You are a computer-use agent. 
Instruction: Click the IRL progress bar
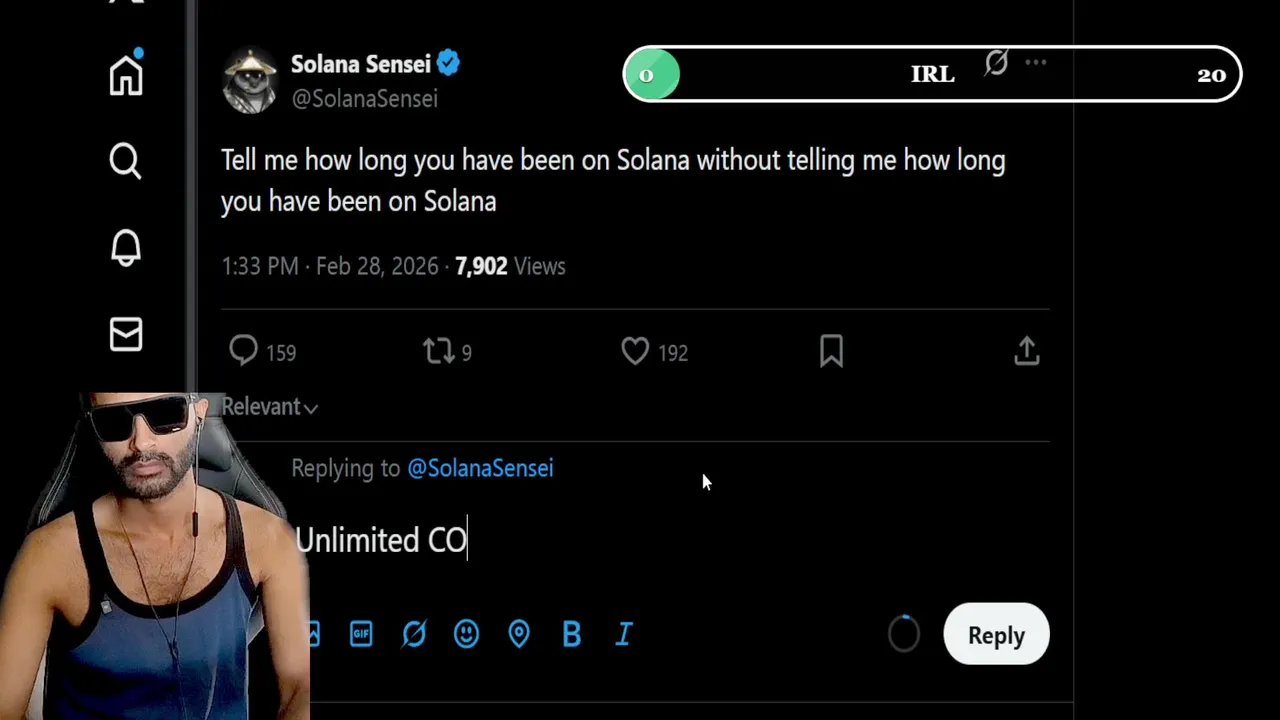click(932, 75)
